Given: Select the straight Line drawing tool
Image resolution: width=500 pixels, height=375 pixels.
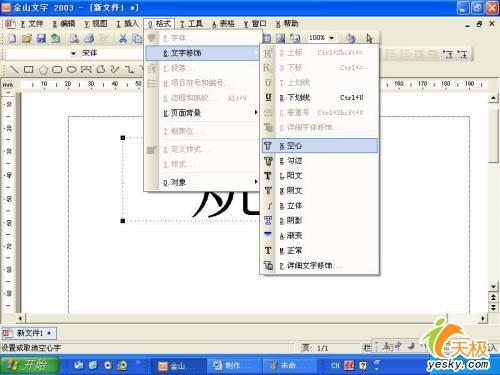Looking at the screenshot, I should 14,69.
